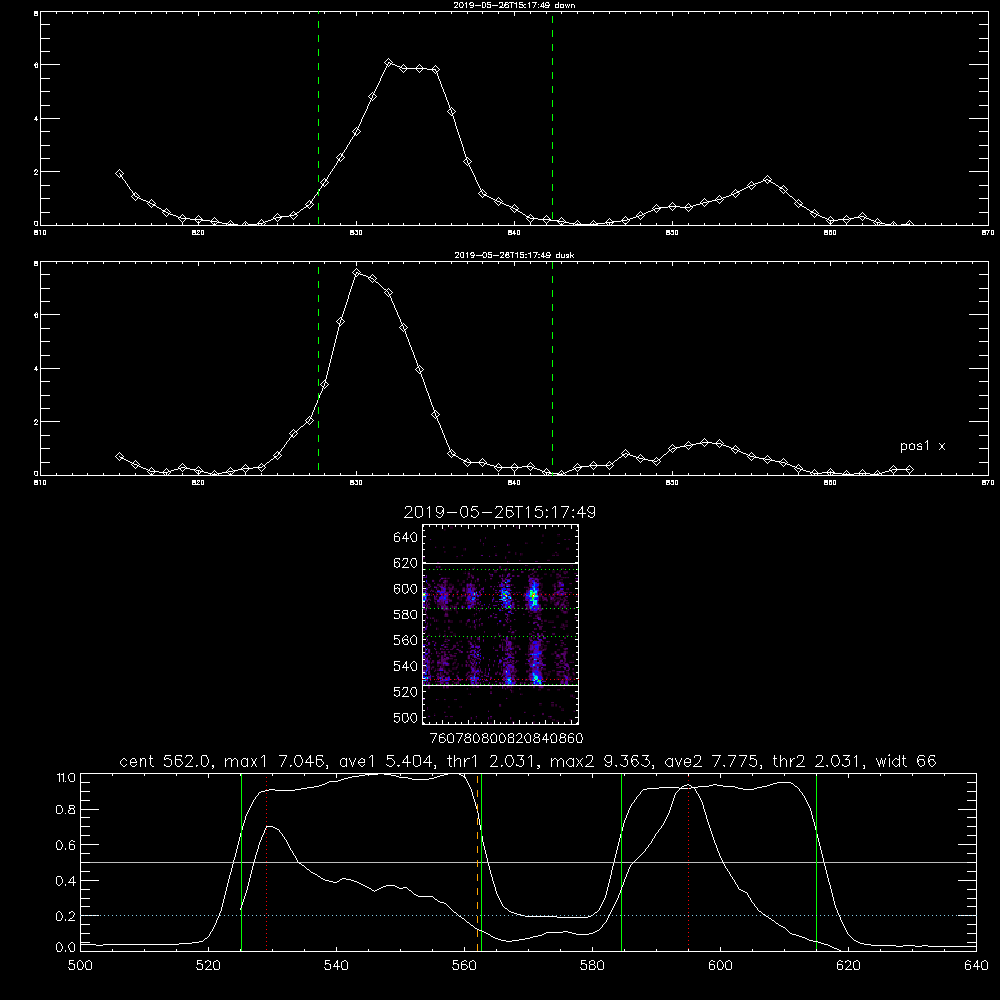
Task: Click the upper white horizontal line on heat map
Action: (x=500, y=563)
